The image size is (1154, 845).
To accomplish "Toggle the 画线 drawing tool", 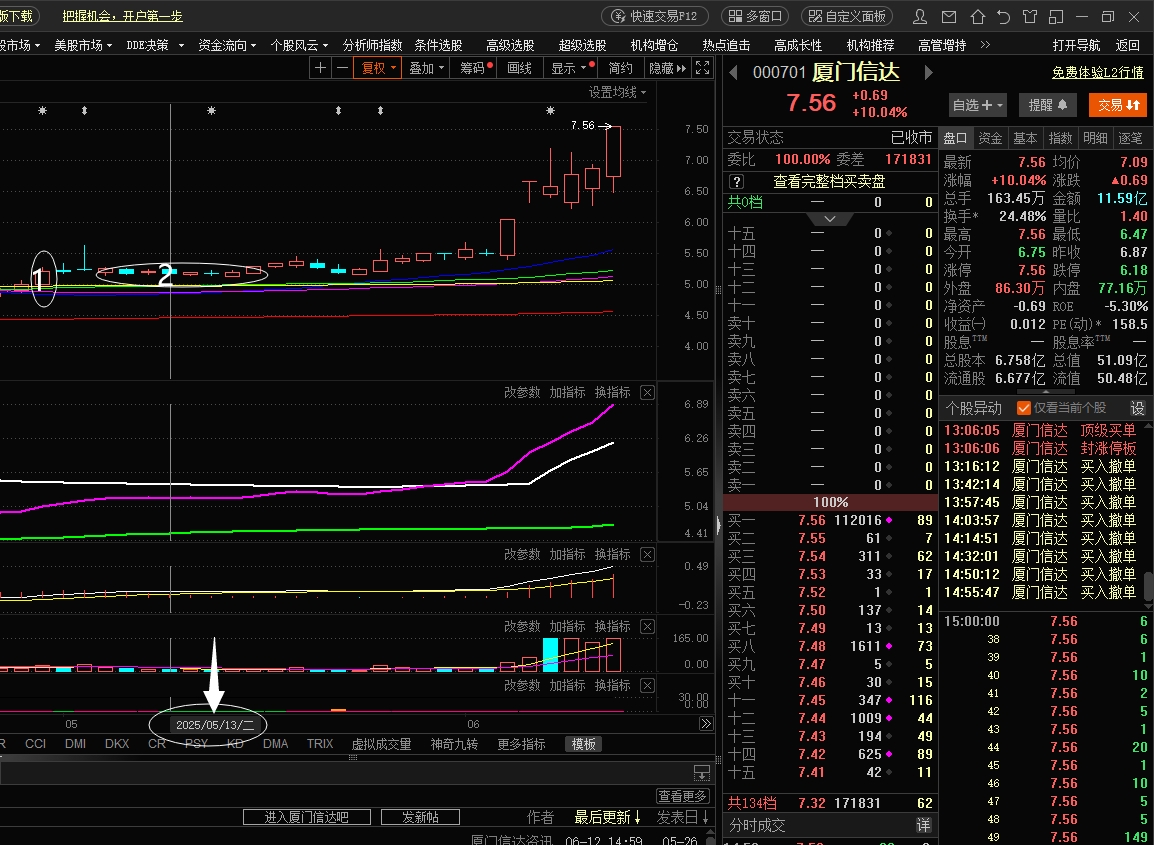I will [x=520, y=68].
